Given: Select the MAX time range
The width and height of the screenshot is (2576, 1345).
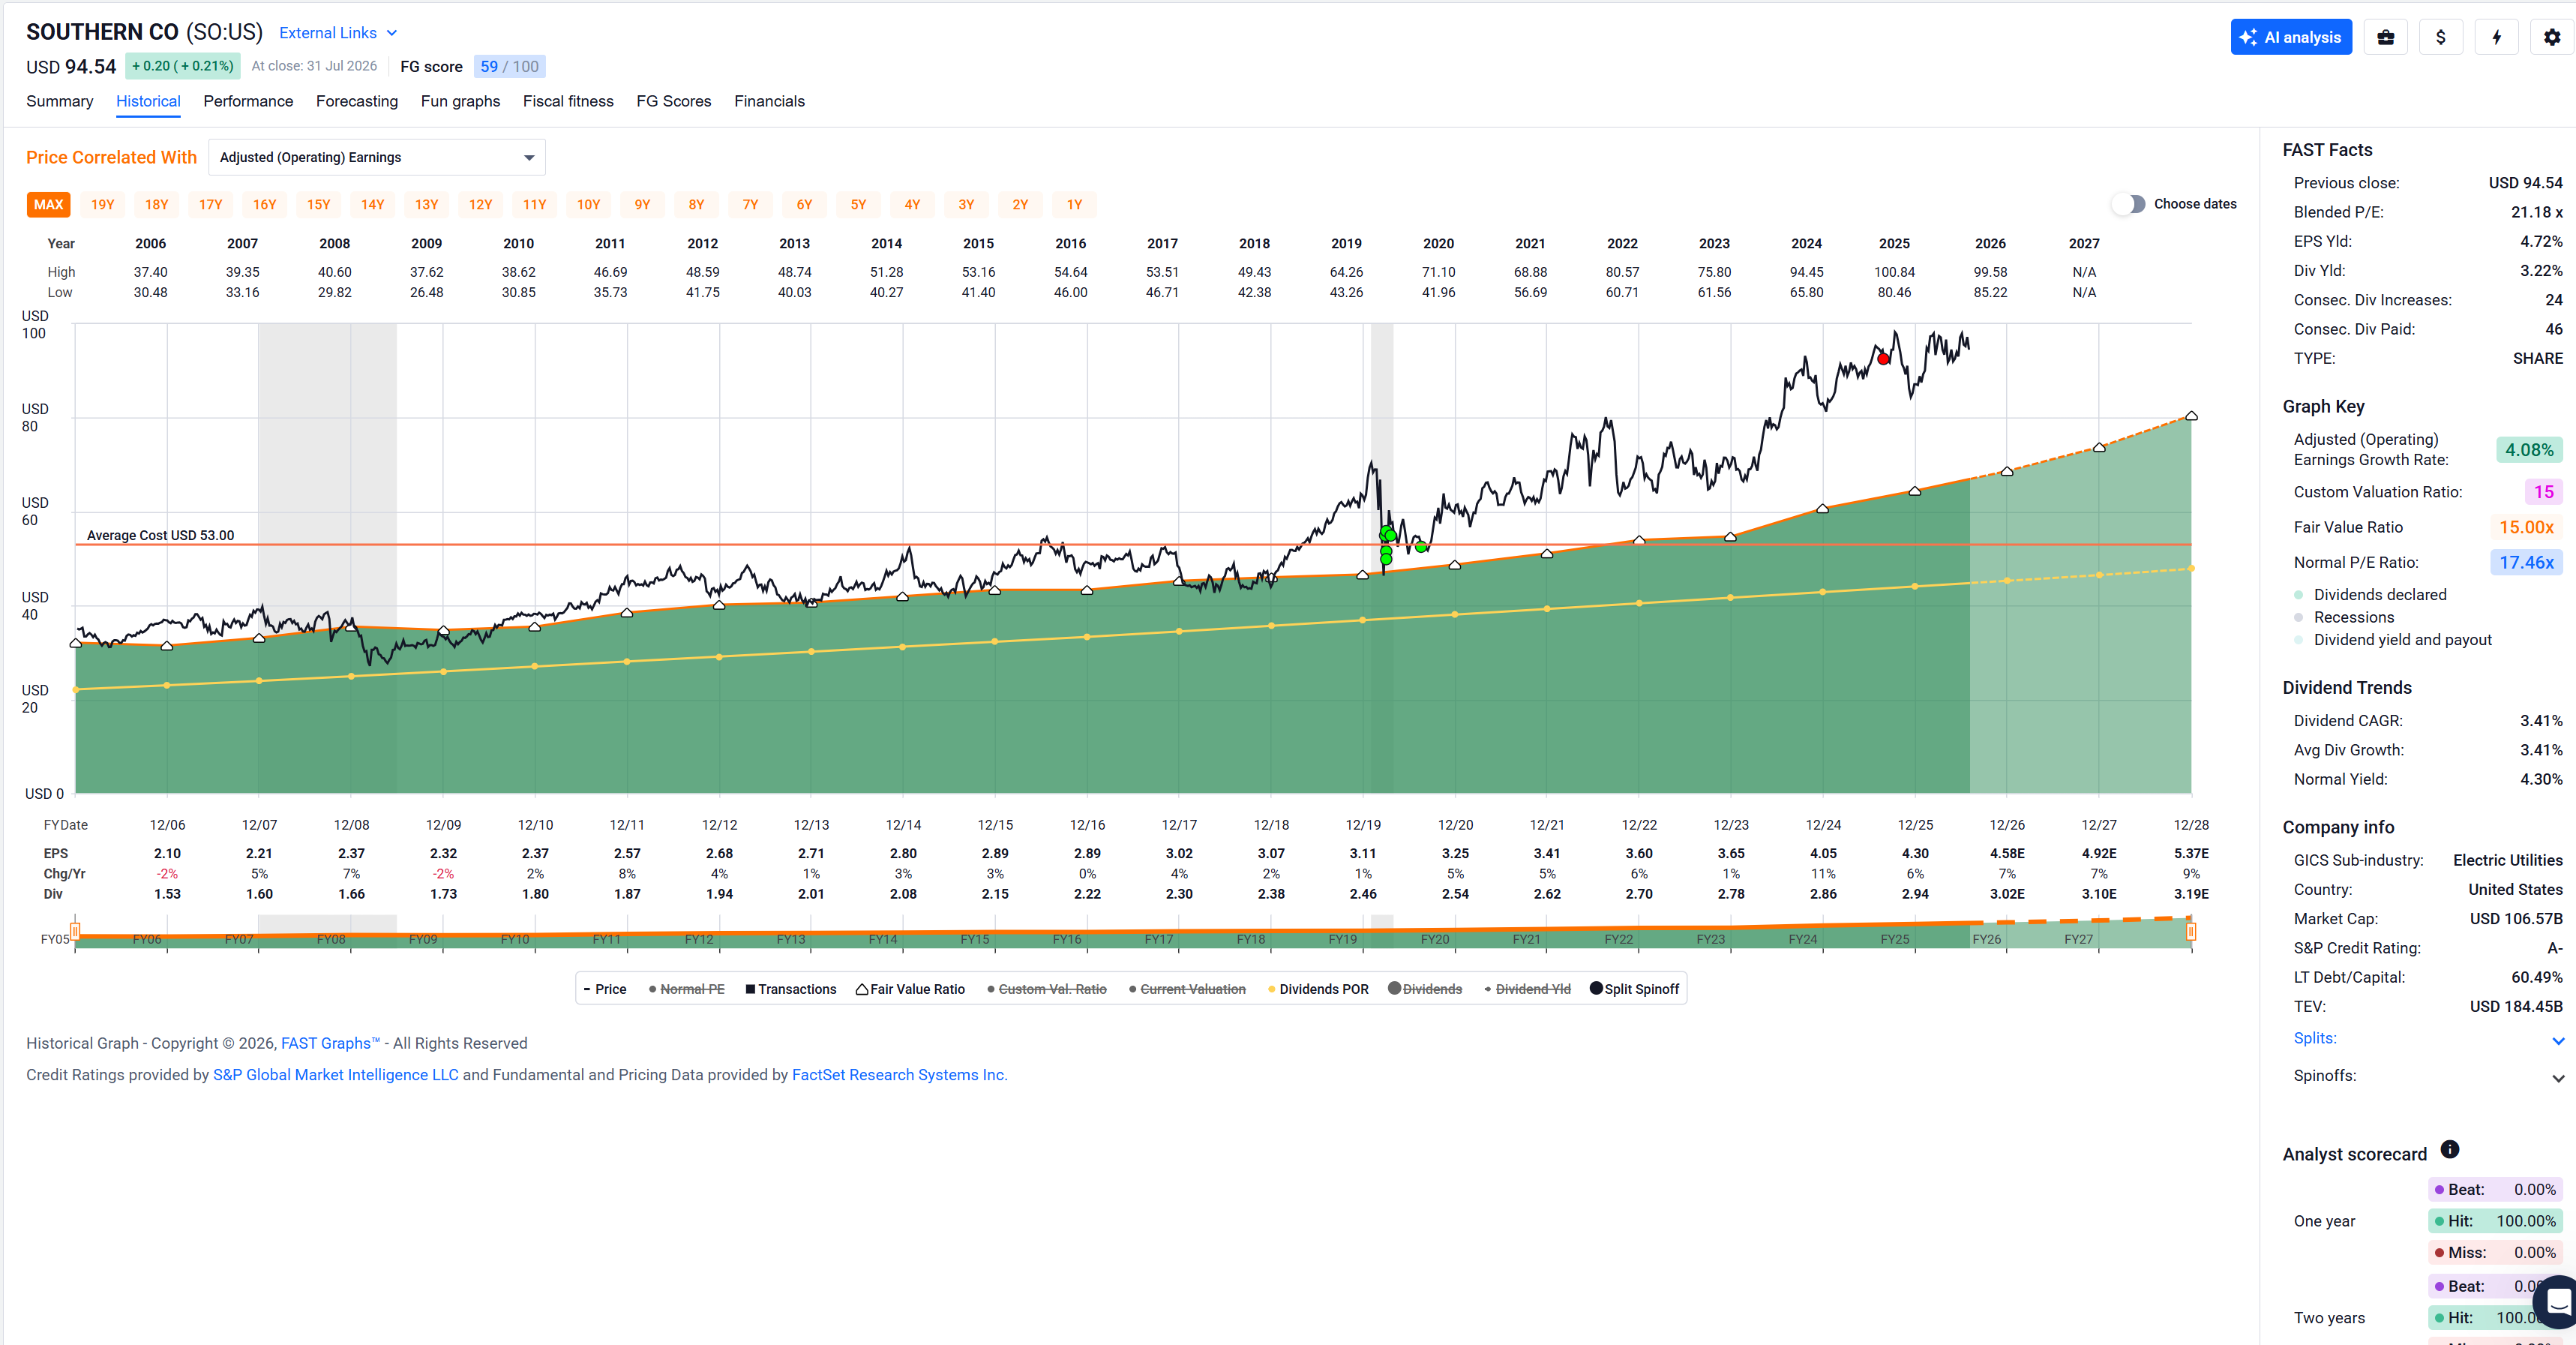Looking at the screenshot, I should (x=48, y=205).
